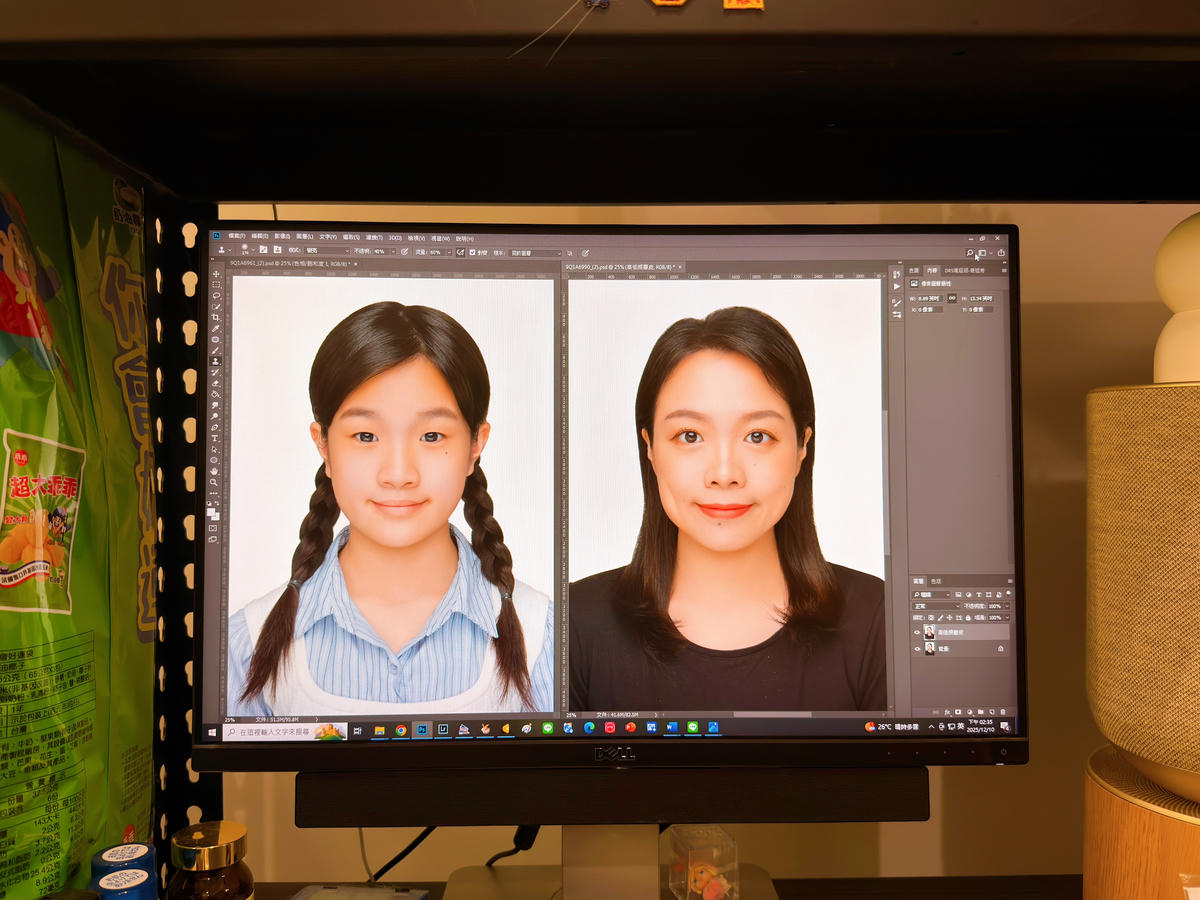Select the Lasso tool
The width and height of the screenshot is (1200, 900).
215,294
